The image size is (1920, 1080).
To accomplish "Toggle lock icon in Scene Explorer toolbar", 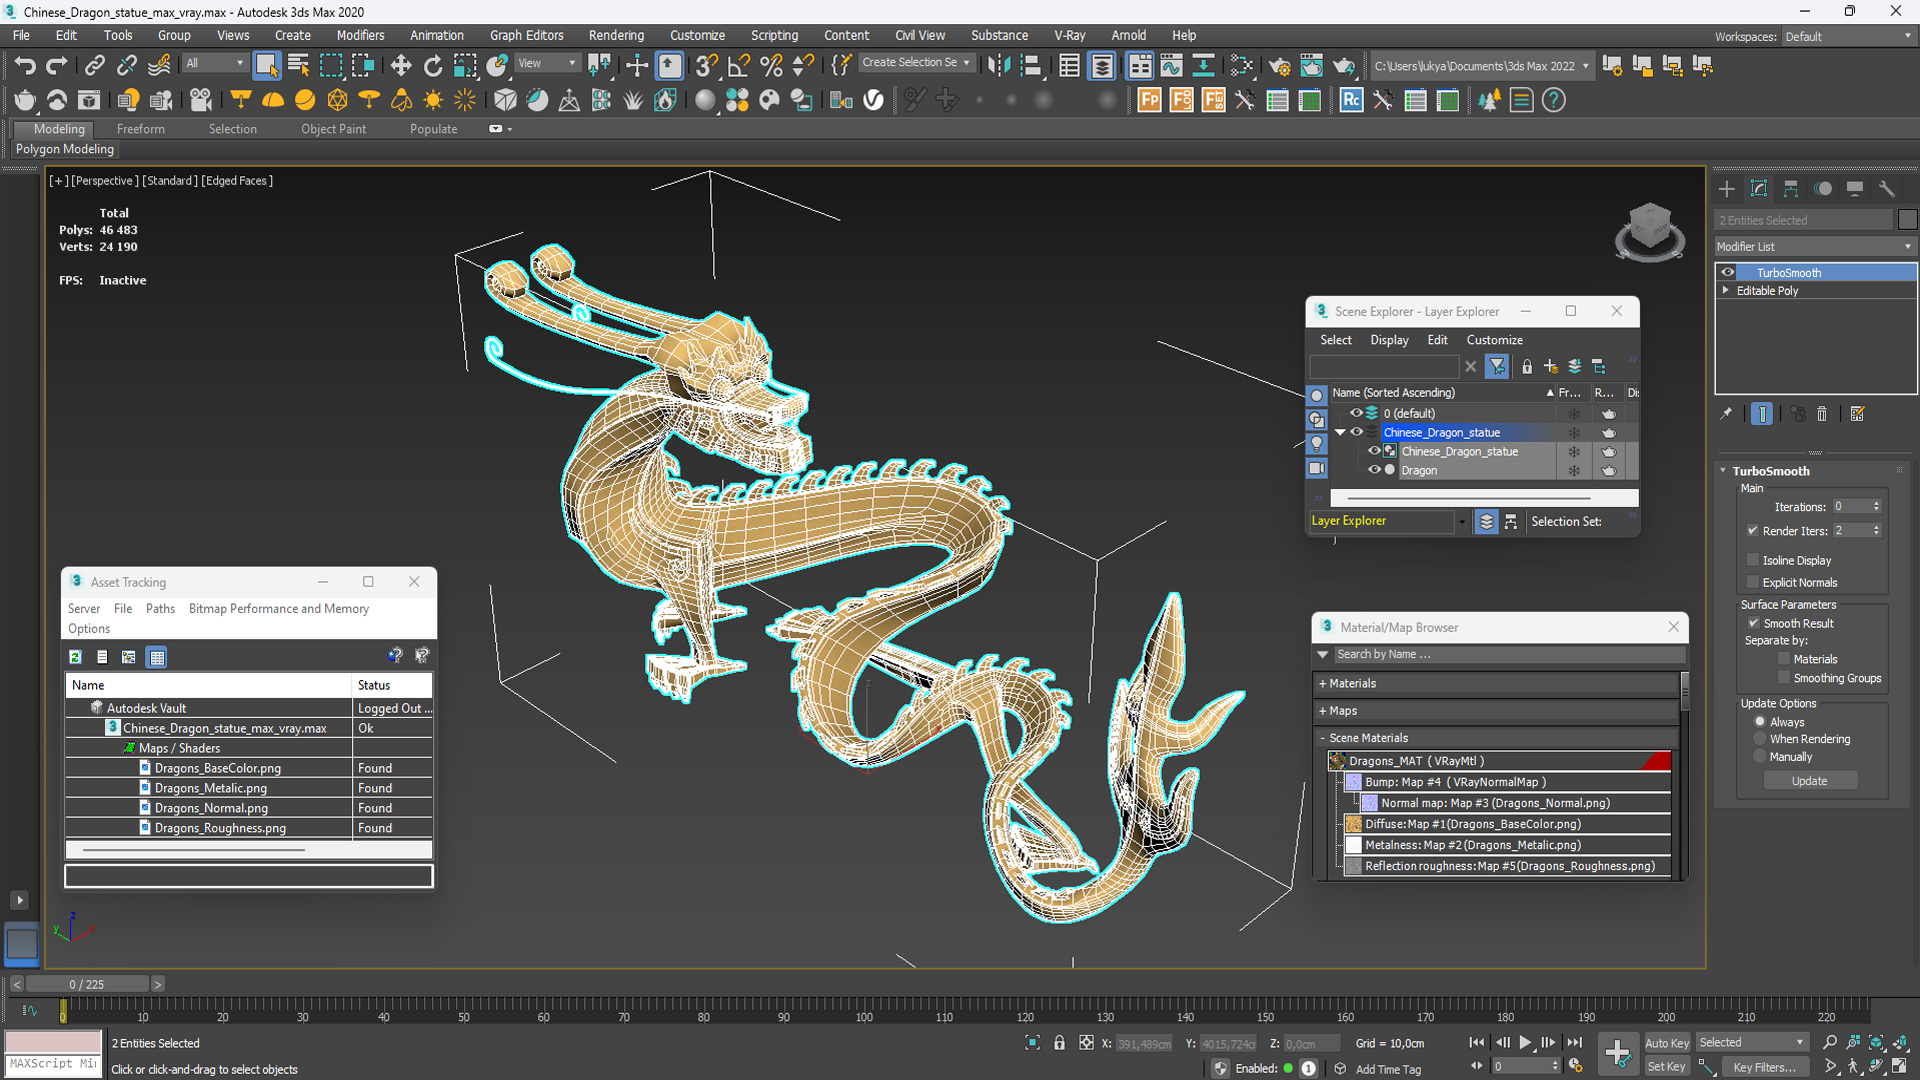I will pyautogui.click(x=1527, y=367).
